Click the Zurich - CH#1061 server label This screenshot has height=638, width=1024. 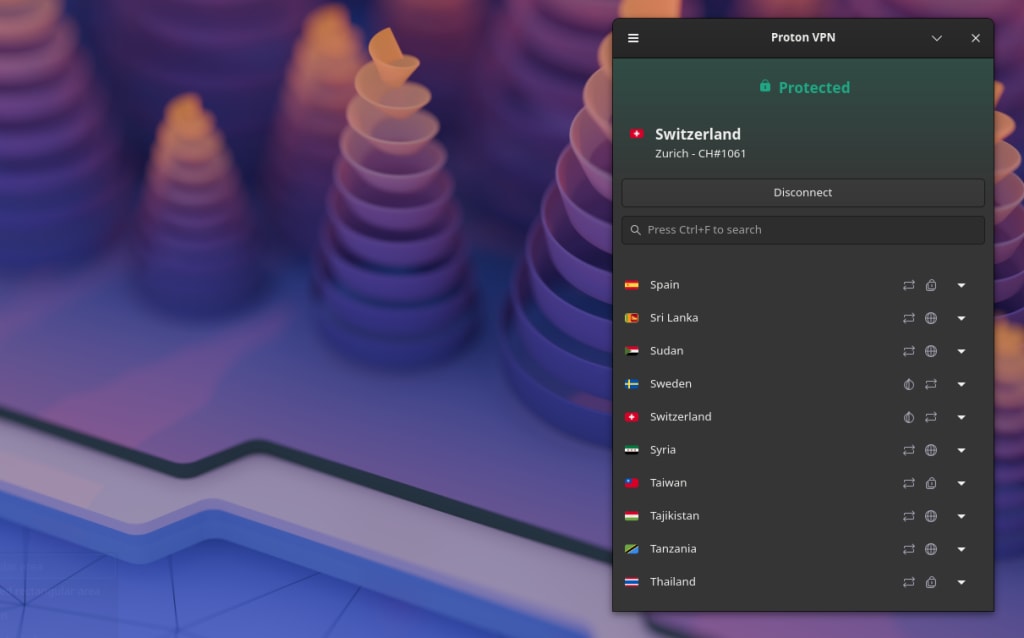700,153
